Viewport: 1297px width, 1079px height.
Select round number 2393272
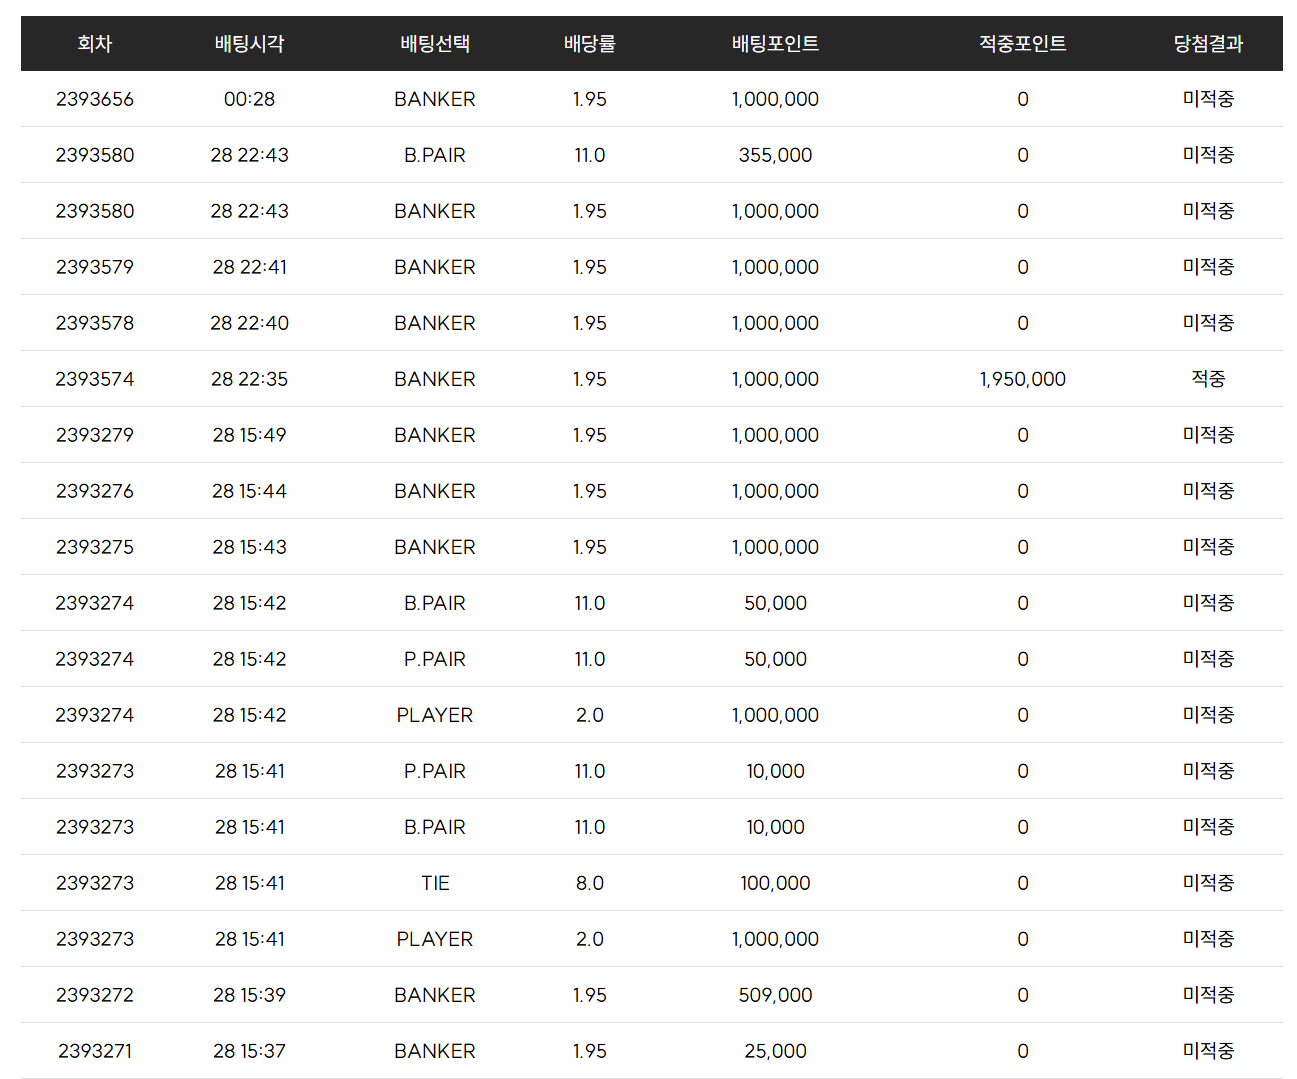[95, 995]
